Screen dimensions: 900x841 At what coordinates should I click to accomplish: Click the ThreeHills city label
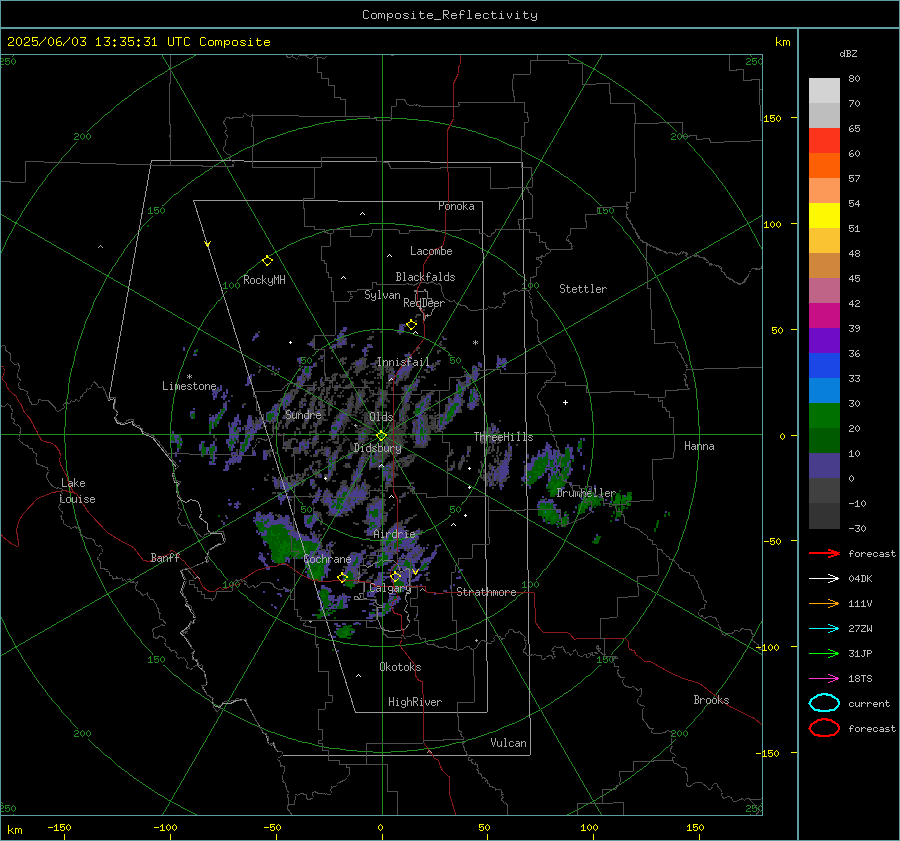click(x=503, y=437)
